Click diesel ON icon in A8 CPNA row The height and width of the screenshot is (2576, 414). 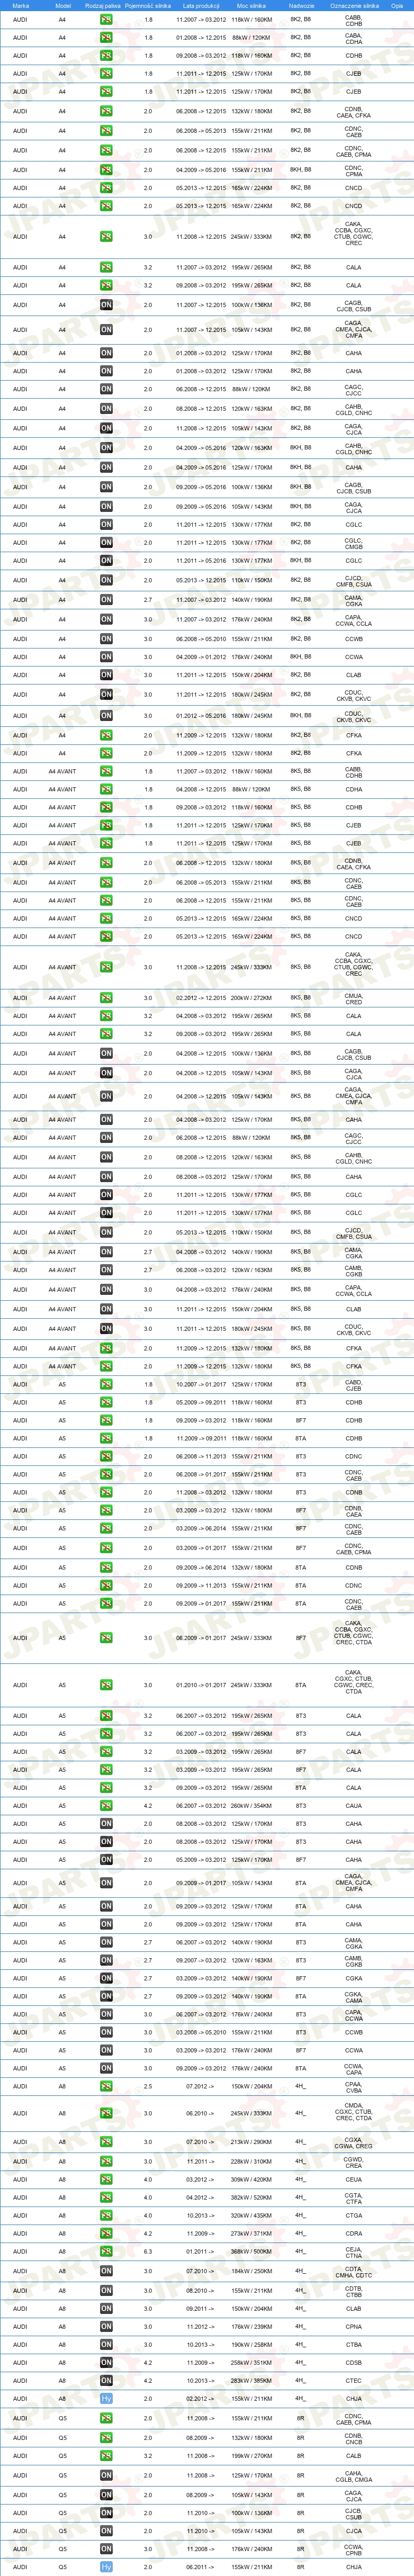tap(106, 2326)
